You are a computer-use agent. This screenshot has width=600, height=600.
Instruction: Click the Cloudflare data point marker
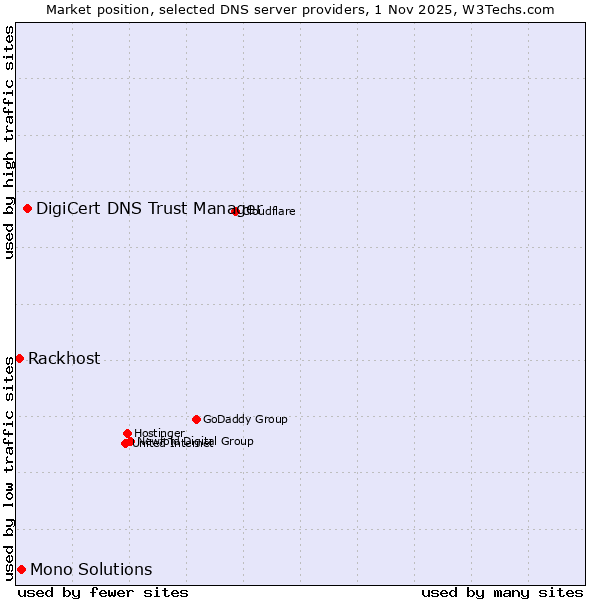click(236, 211)
